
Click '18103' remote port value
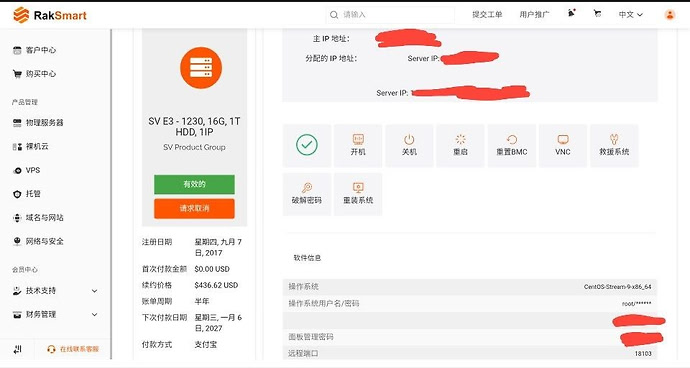[x=643, y=353]
